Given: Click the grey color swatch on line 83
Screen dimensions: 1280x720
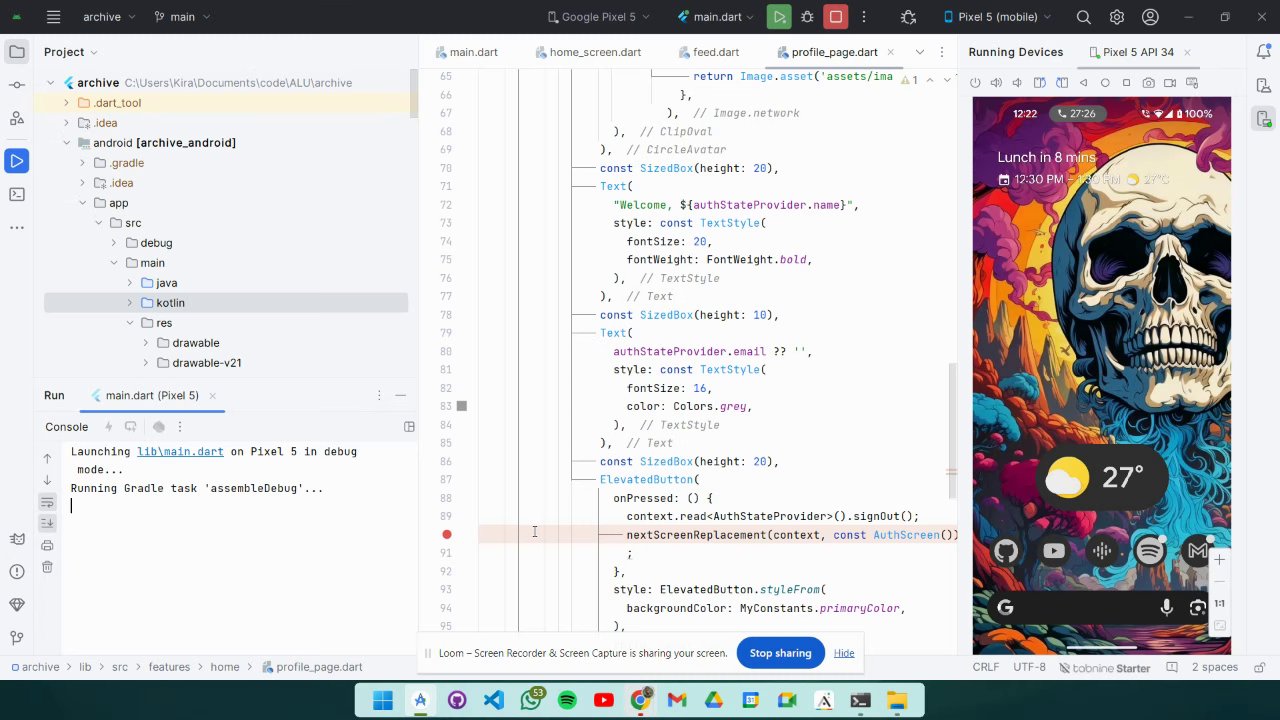Looking at the screenshot, I should point(461,406).
